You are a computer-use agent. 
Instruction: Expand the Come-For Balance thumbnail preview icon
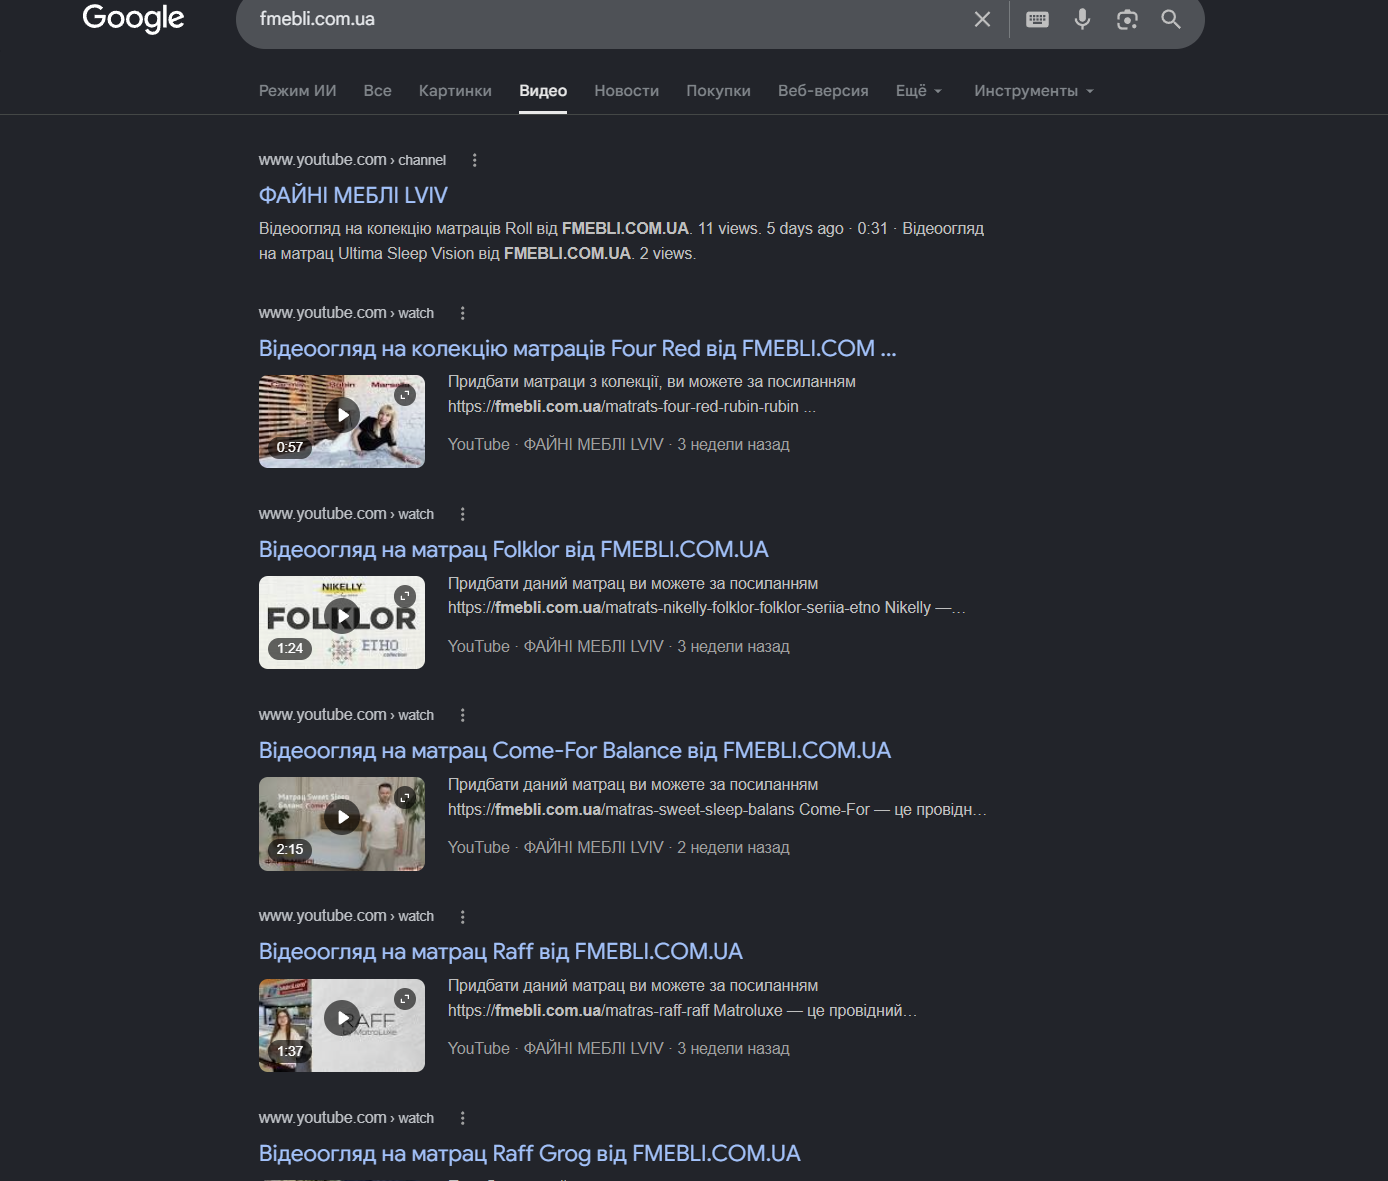[x=405, y=797]
